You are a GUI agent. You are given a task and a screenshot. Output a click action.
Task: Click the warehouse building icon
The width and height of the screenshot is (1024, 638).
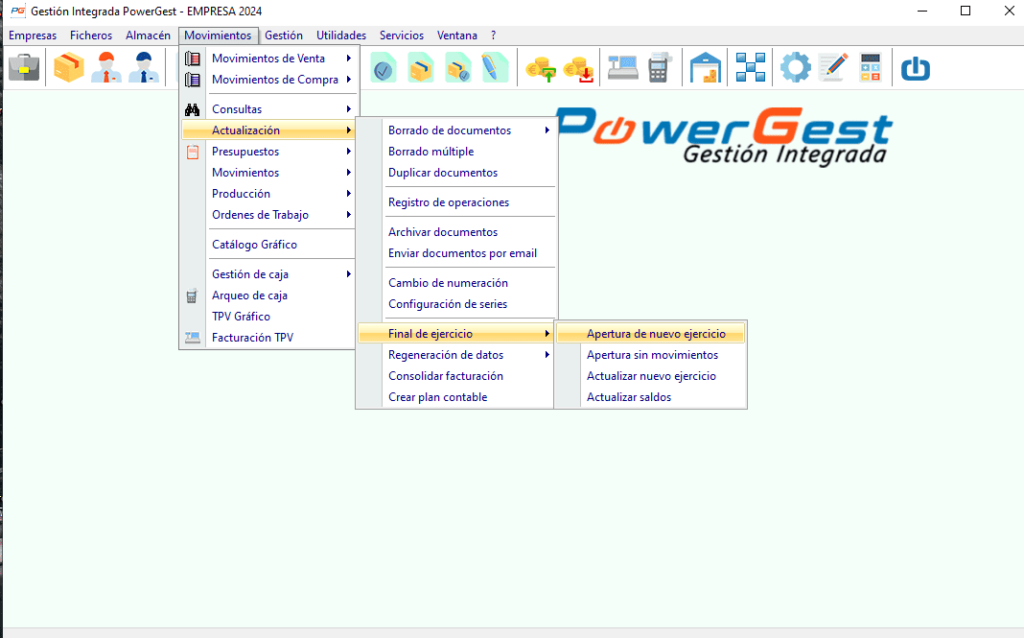coord(705,67)
